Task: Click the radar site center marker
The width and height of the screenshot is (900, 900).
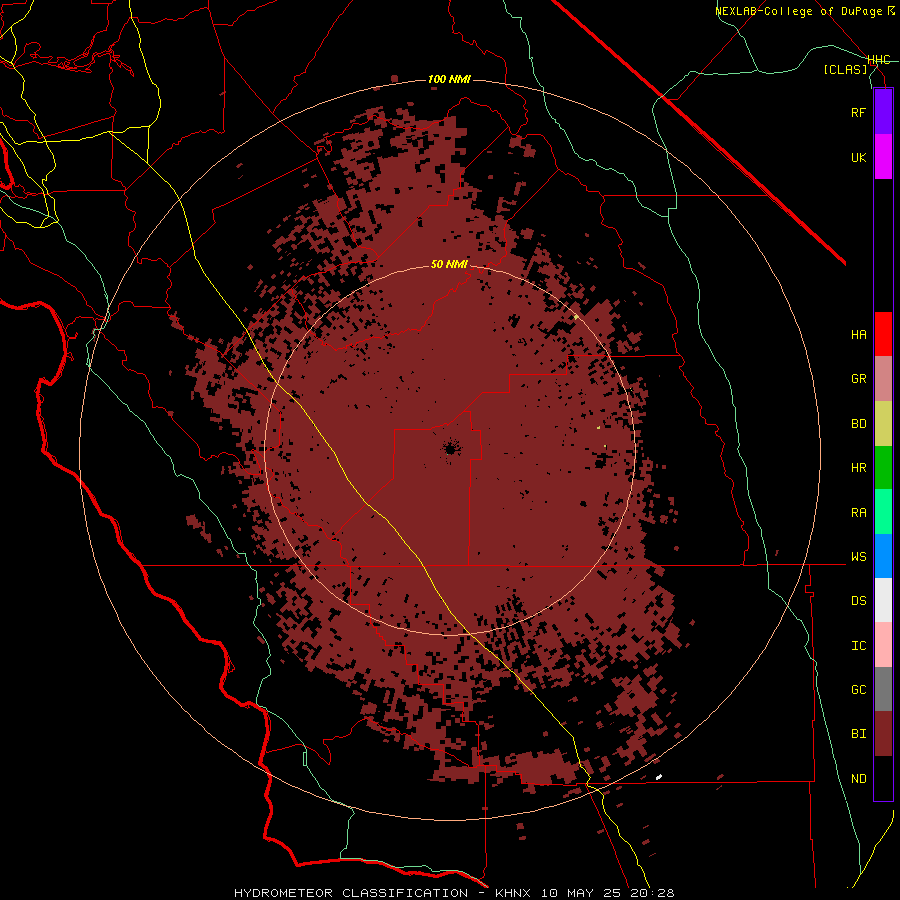Action: (x=450, y=449)
